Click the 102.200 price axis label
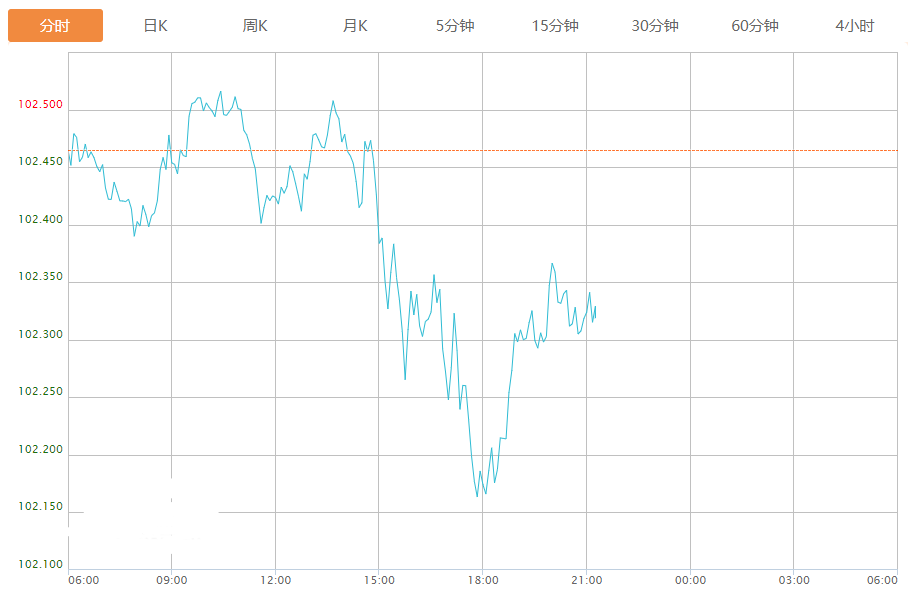Screen dimensions: 911x594 40,450
